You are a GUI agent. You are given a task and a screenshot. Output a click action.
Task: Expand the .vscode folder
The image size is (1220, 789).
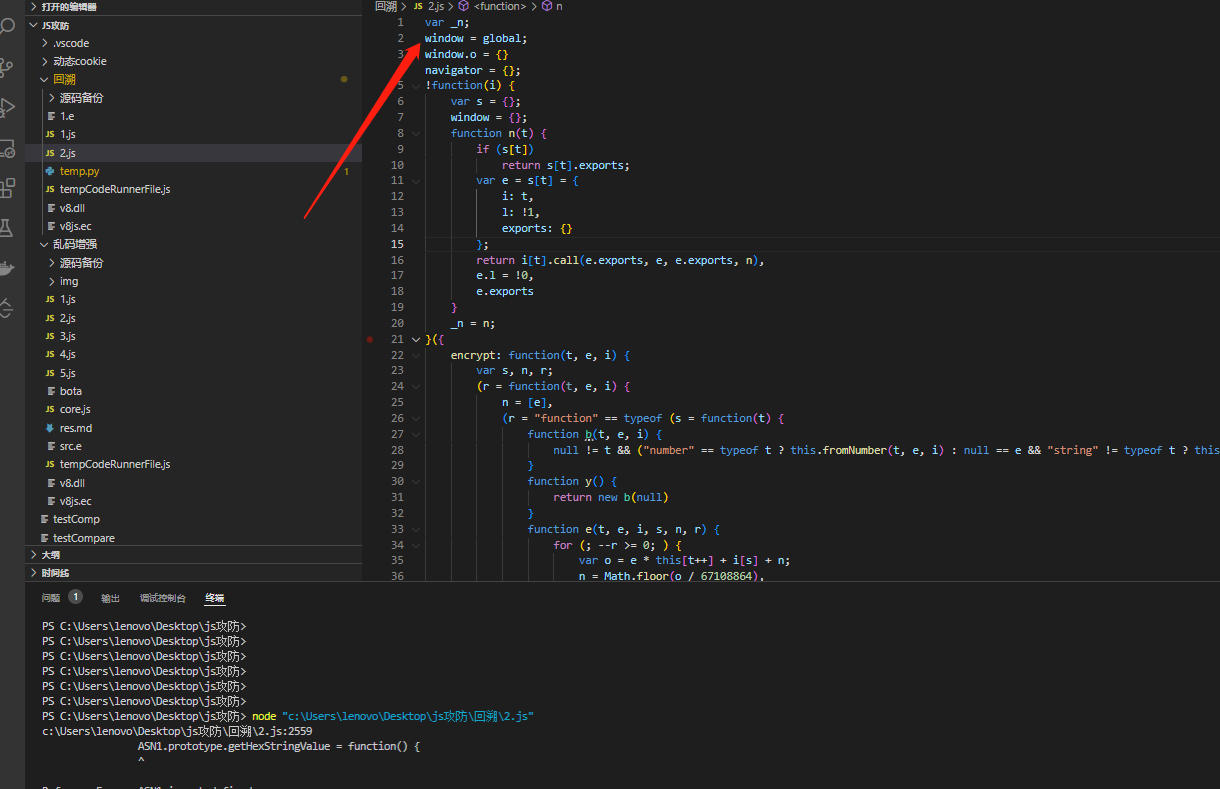[x=45, y=43]
